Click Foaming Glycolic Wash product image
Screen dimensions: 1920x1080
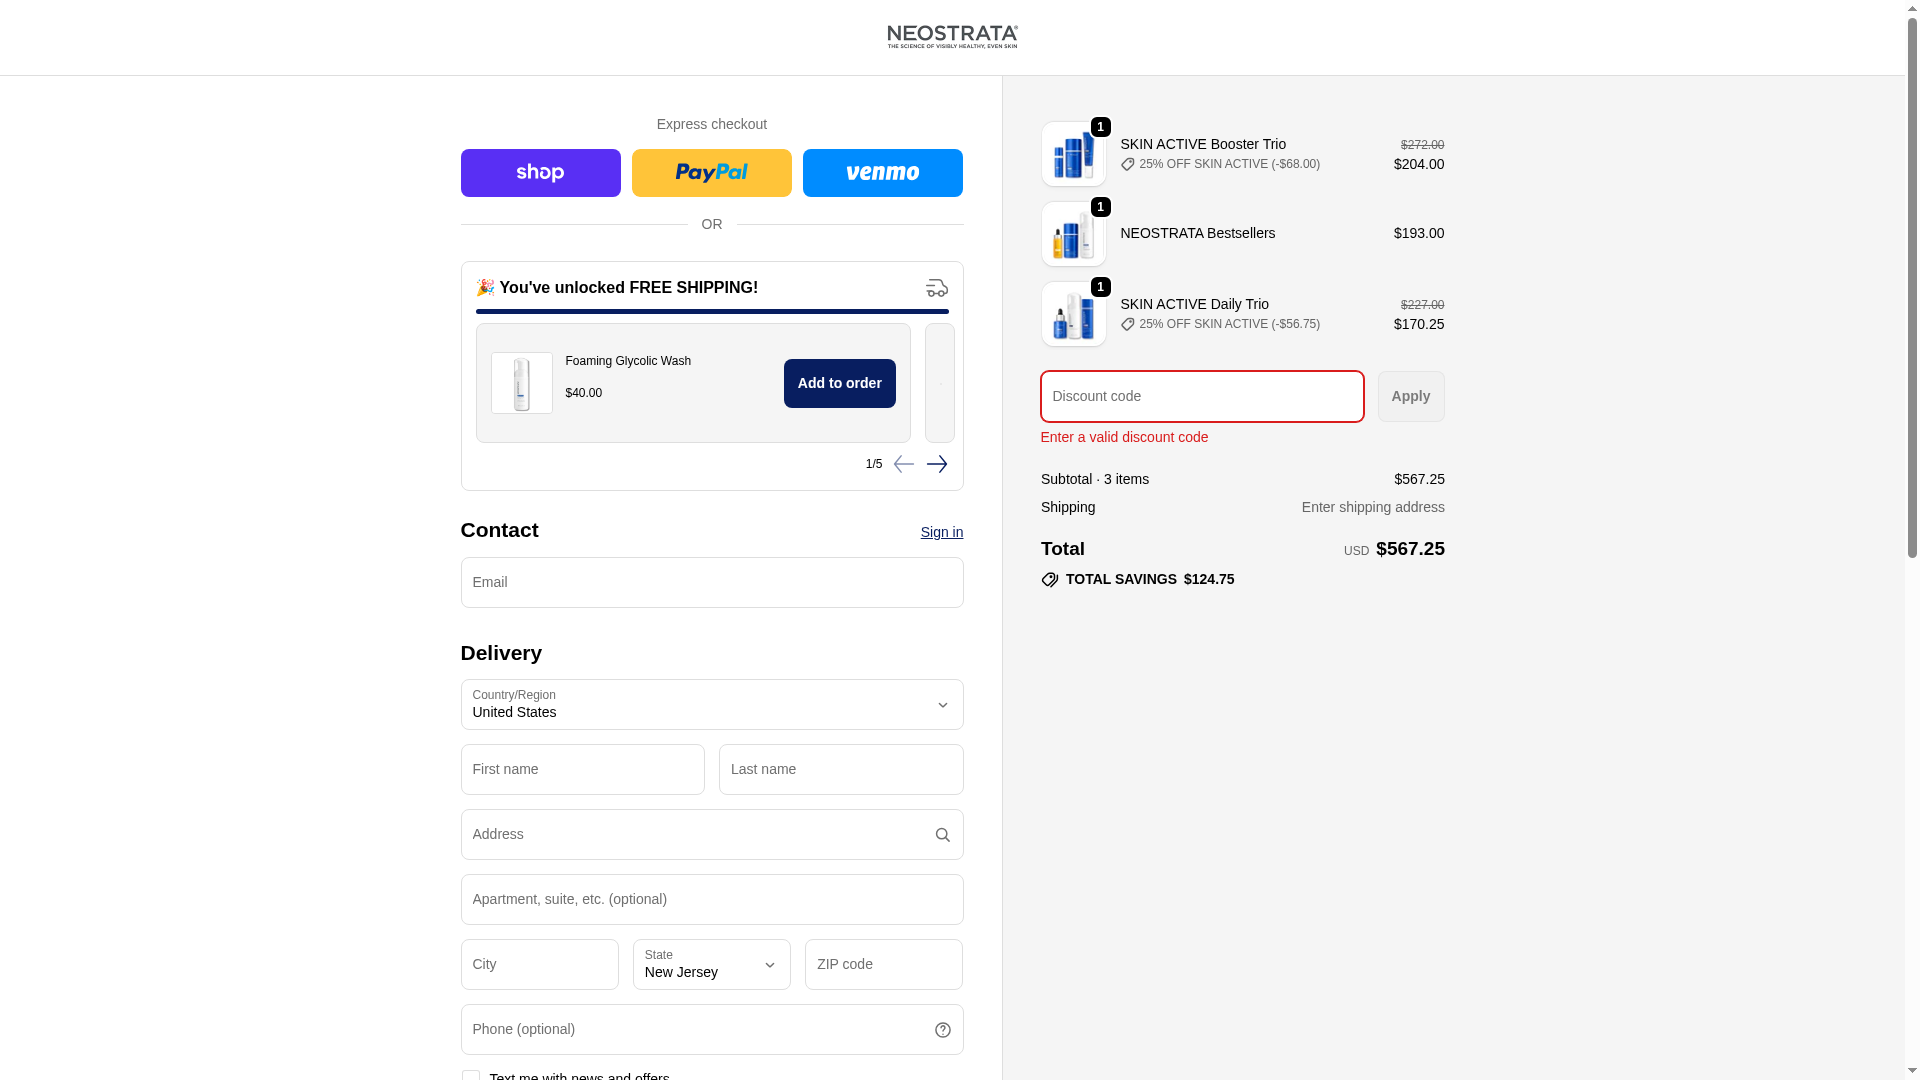click(x=521, y=383)
